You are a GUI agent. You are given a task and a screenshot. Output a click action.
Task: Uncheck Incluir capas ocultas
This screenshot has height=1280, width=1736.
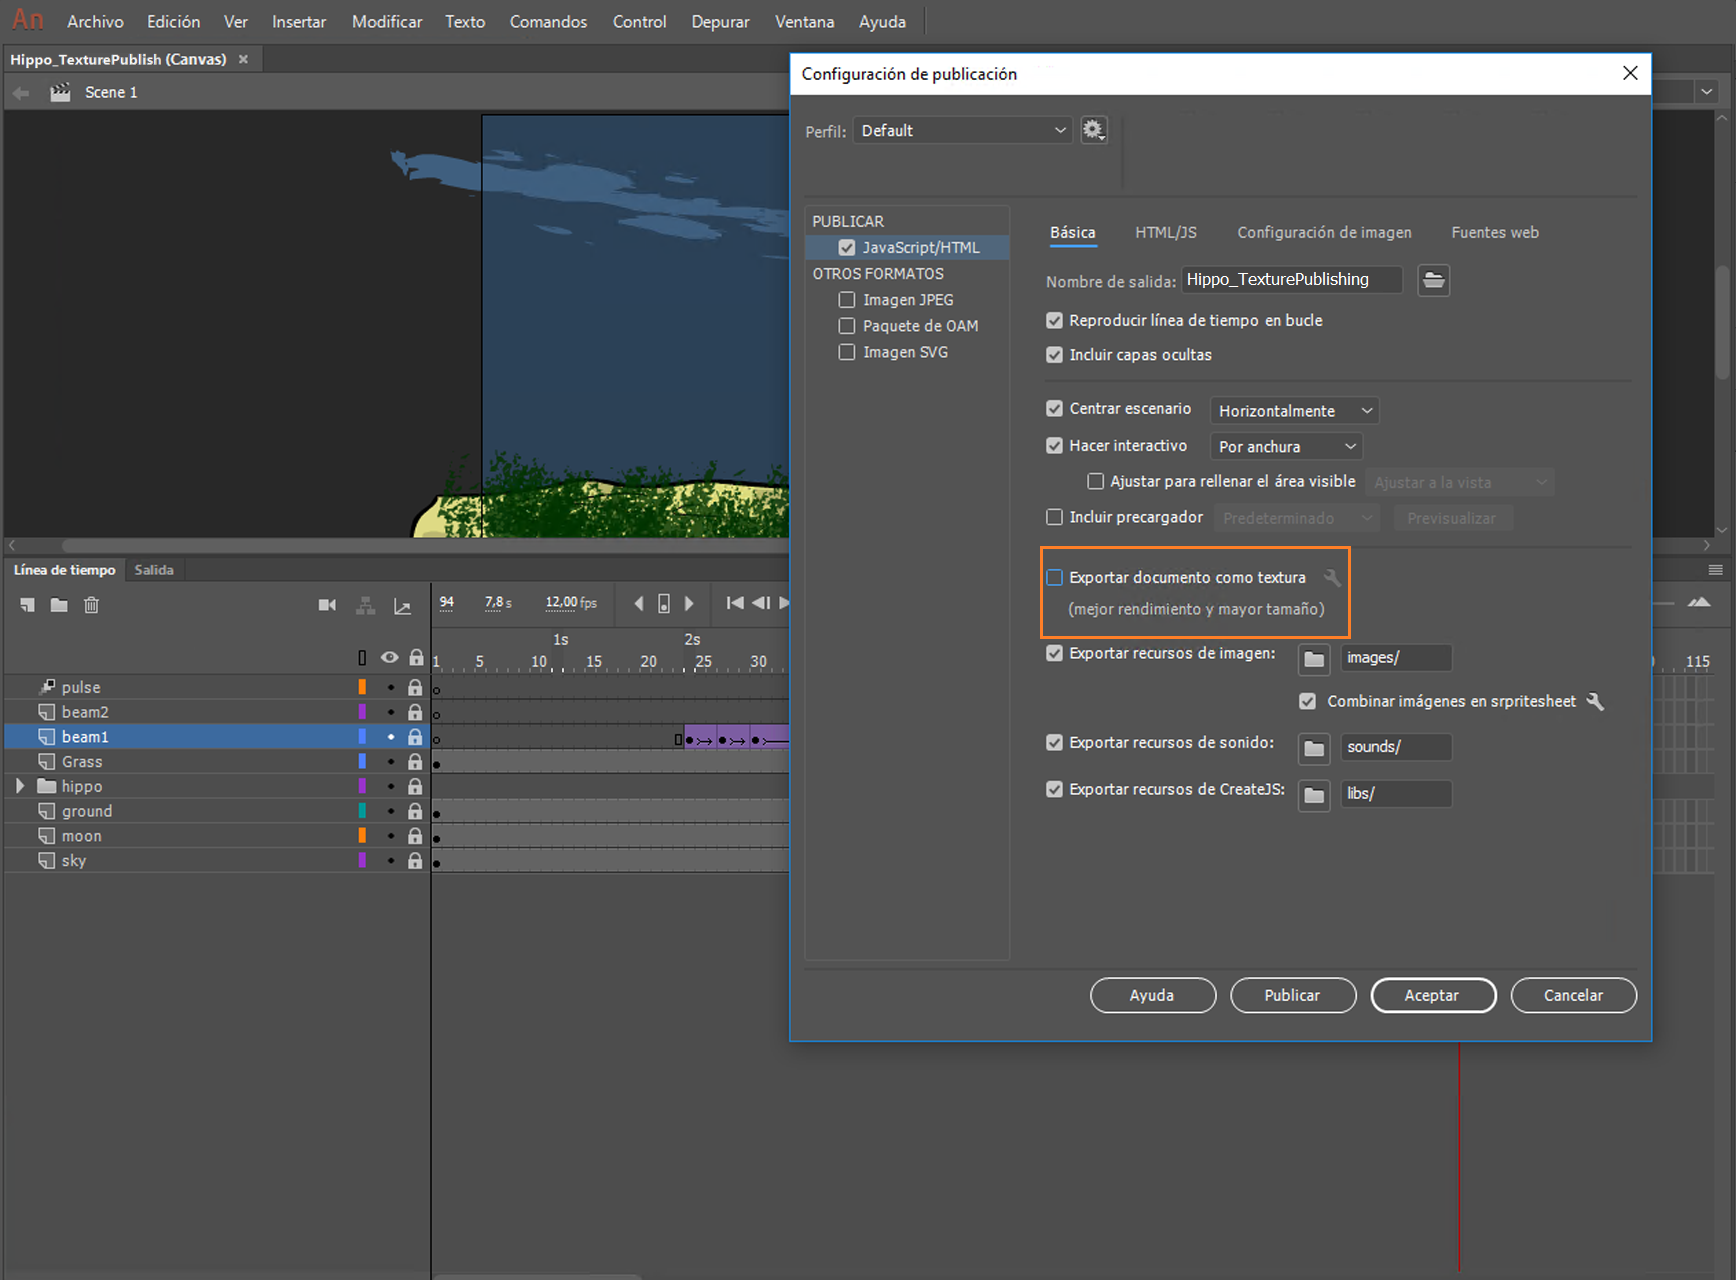pyautogui.click(x=1054, y=355)
